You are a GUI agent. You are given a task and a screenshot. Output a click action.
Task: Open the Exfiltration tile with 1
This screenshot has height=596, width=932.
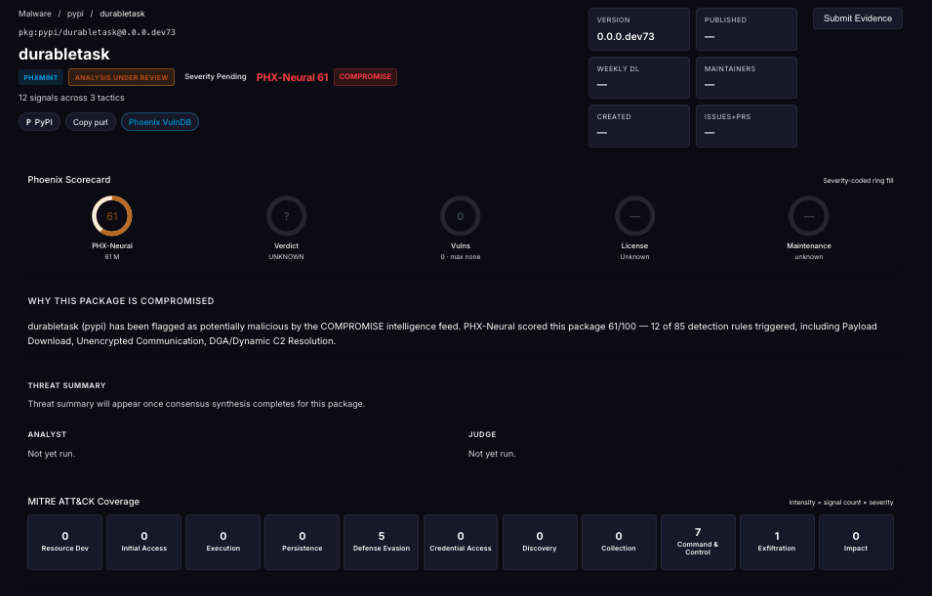pos(777,542)
